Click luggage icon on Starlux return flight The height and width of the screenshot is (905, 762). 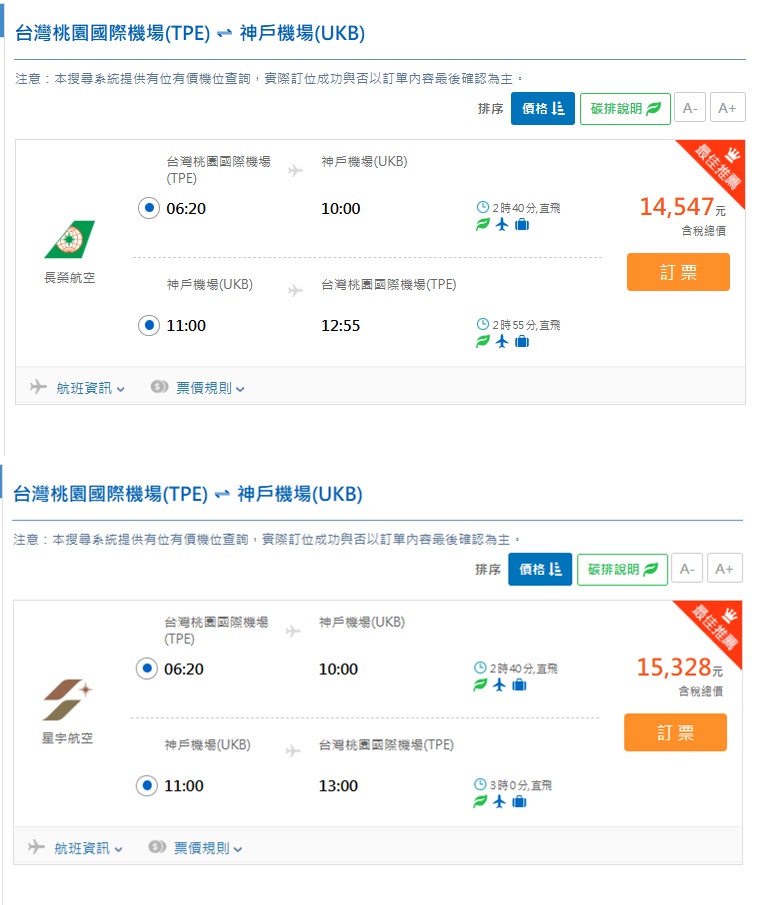pyautogui.click(x=519, y=802)
